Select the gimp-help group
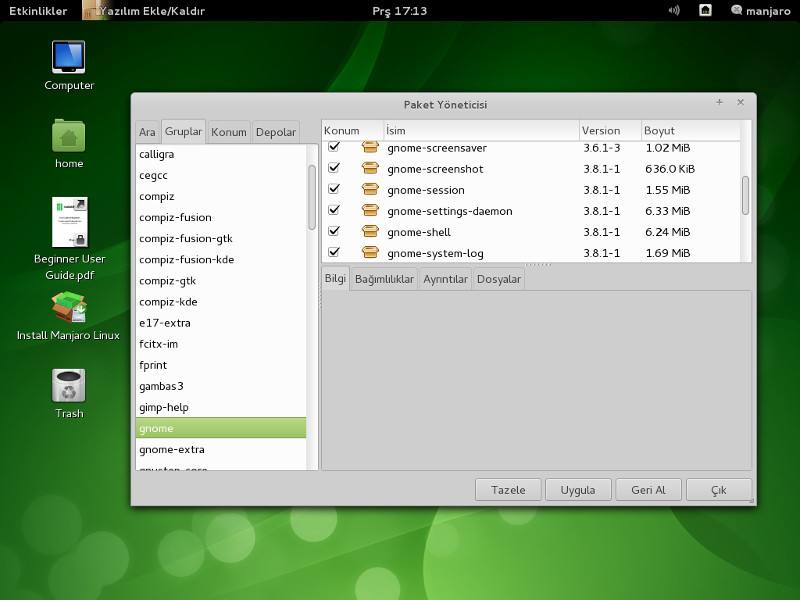Screen dimensions: 800x600 221,407
